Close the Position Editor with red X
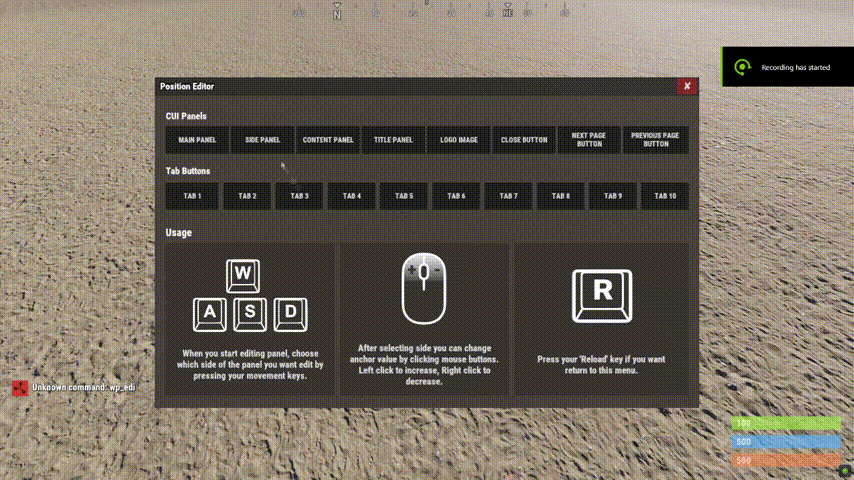Viewport: 854px width, 480px height. [687, 86]
